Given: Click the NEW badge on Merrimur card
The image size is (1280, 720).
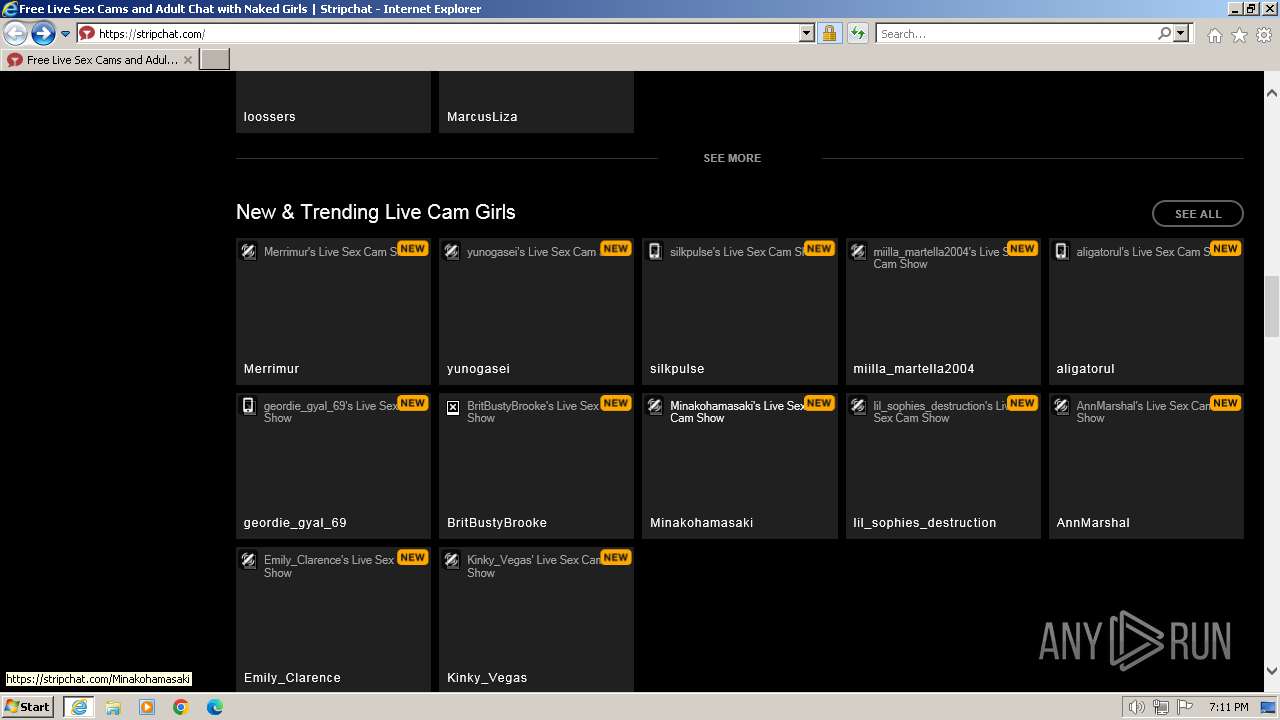Looking at the screenshot, I should (412, 248).
